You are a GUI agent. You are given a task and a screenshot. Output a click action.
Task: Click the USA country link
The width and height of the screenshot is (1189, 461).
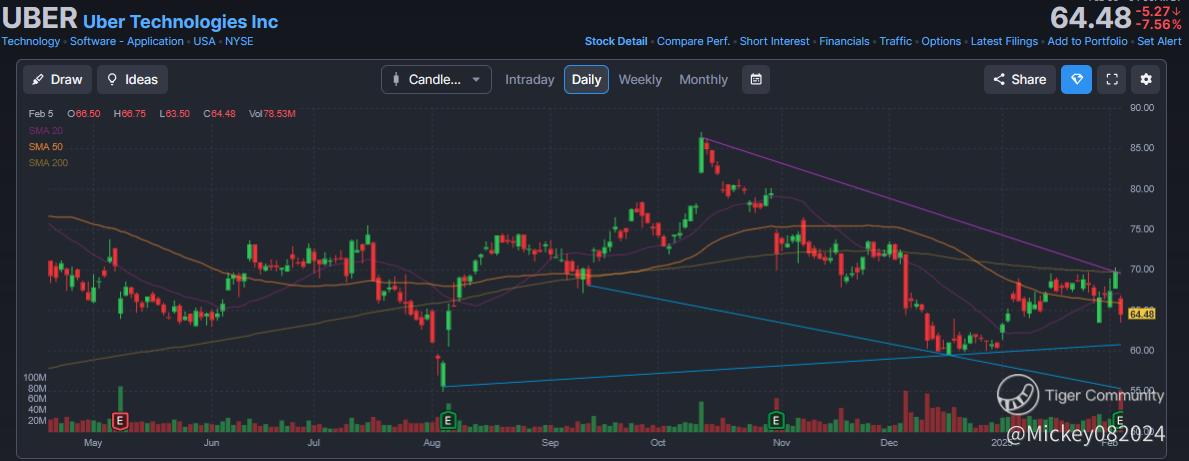[204, 42]
